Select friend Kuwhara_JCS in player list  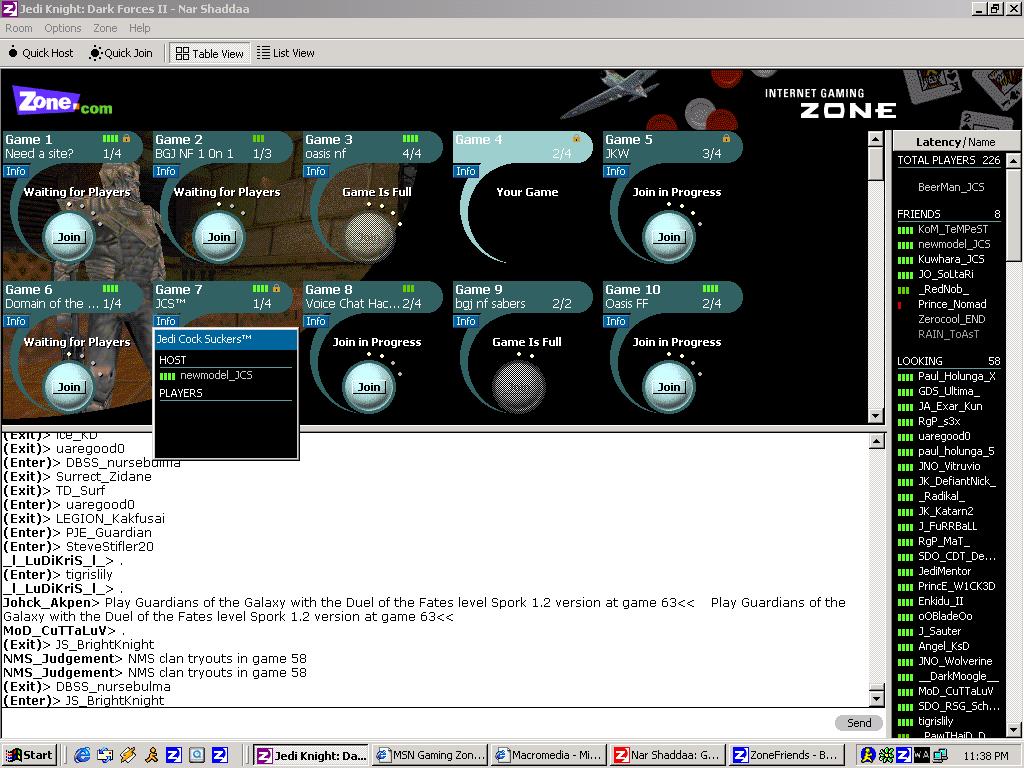point(951,259)
